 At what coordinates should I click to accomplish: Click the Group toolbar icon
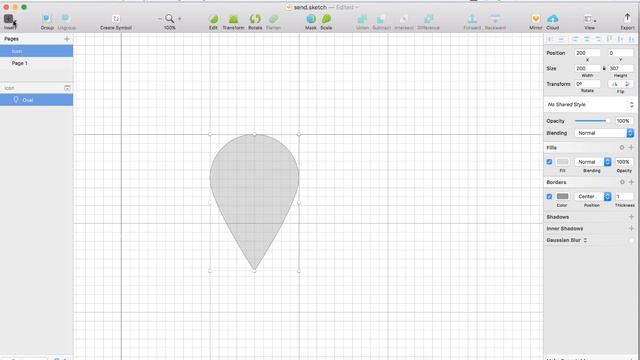coord(47,19)
